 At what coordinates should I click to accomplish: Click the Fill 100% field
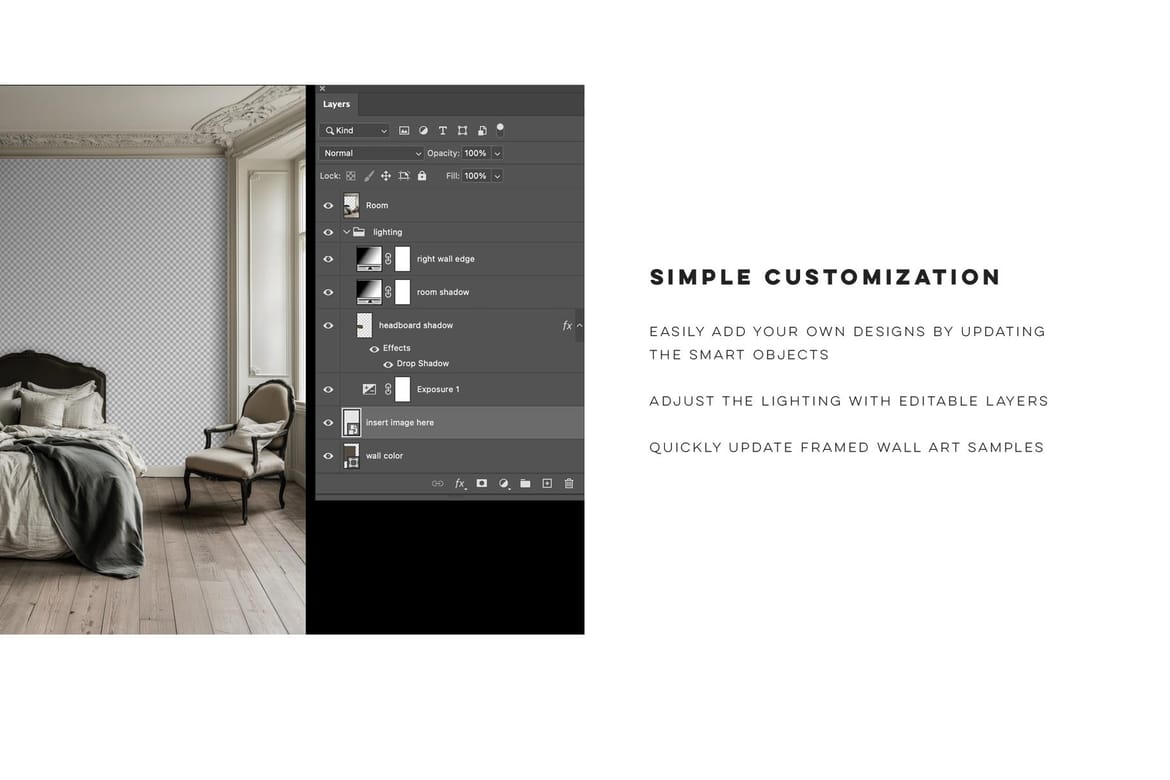click(476, 176)
